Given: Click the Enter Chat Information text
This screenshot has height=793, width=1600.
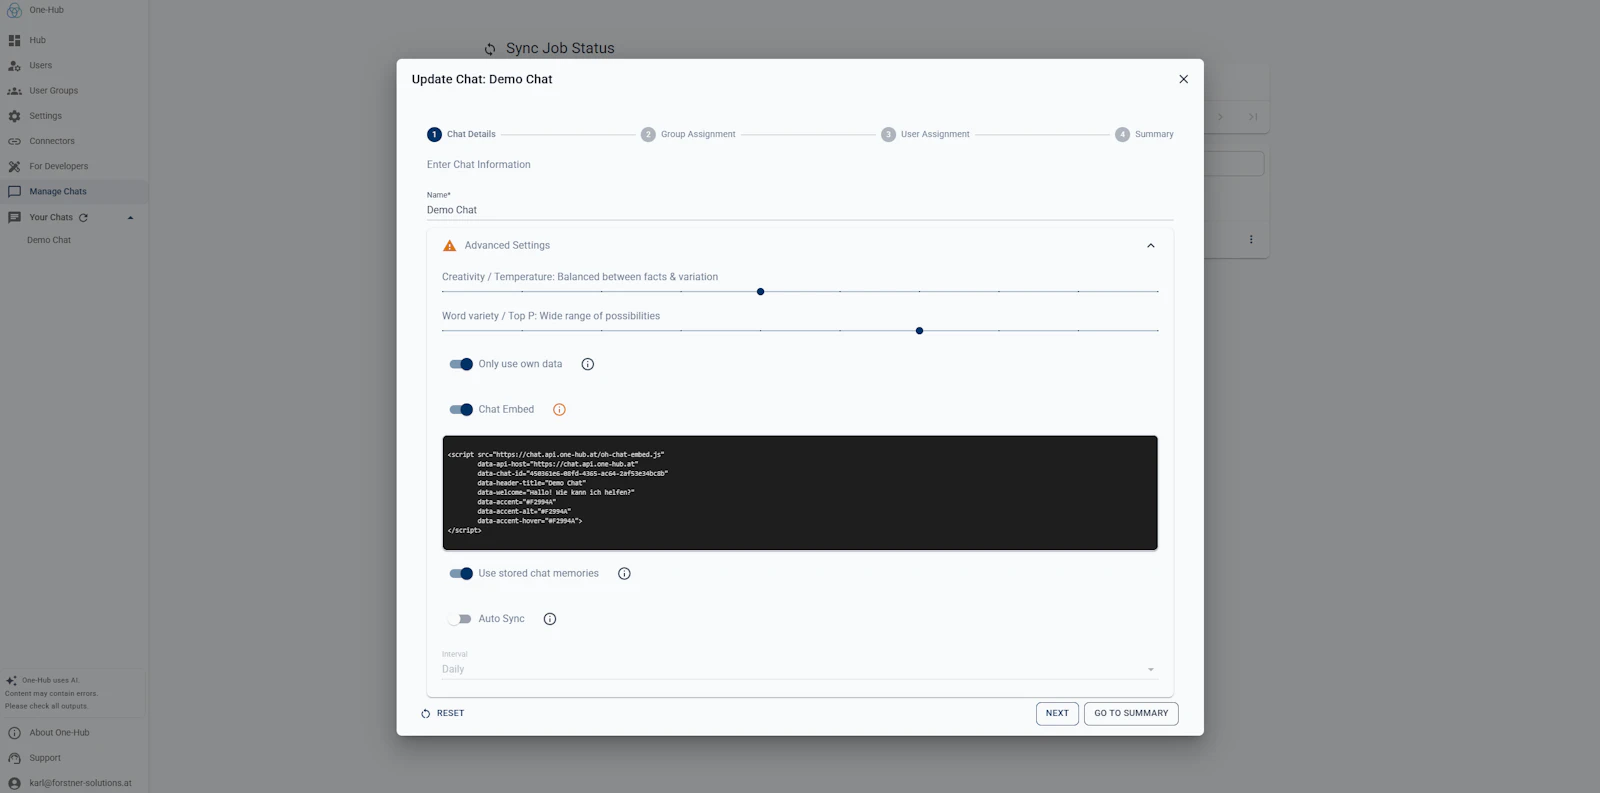Looking at the screenshot, I should 479,165.
